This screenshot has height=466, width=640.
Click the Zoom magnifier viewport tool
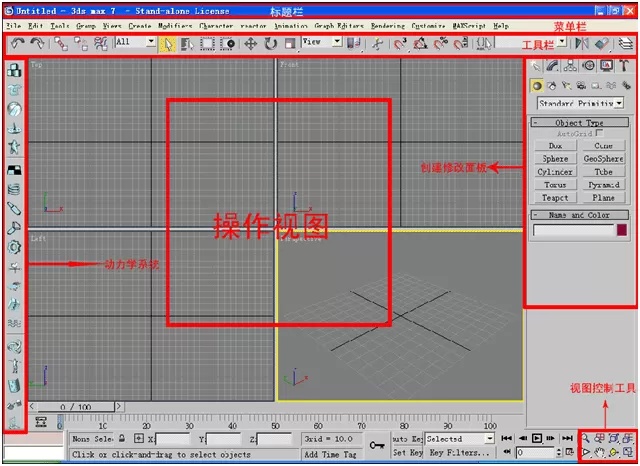click(585, 438)
